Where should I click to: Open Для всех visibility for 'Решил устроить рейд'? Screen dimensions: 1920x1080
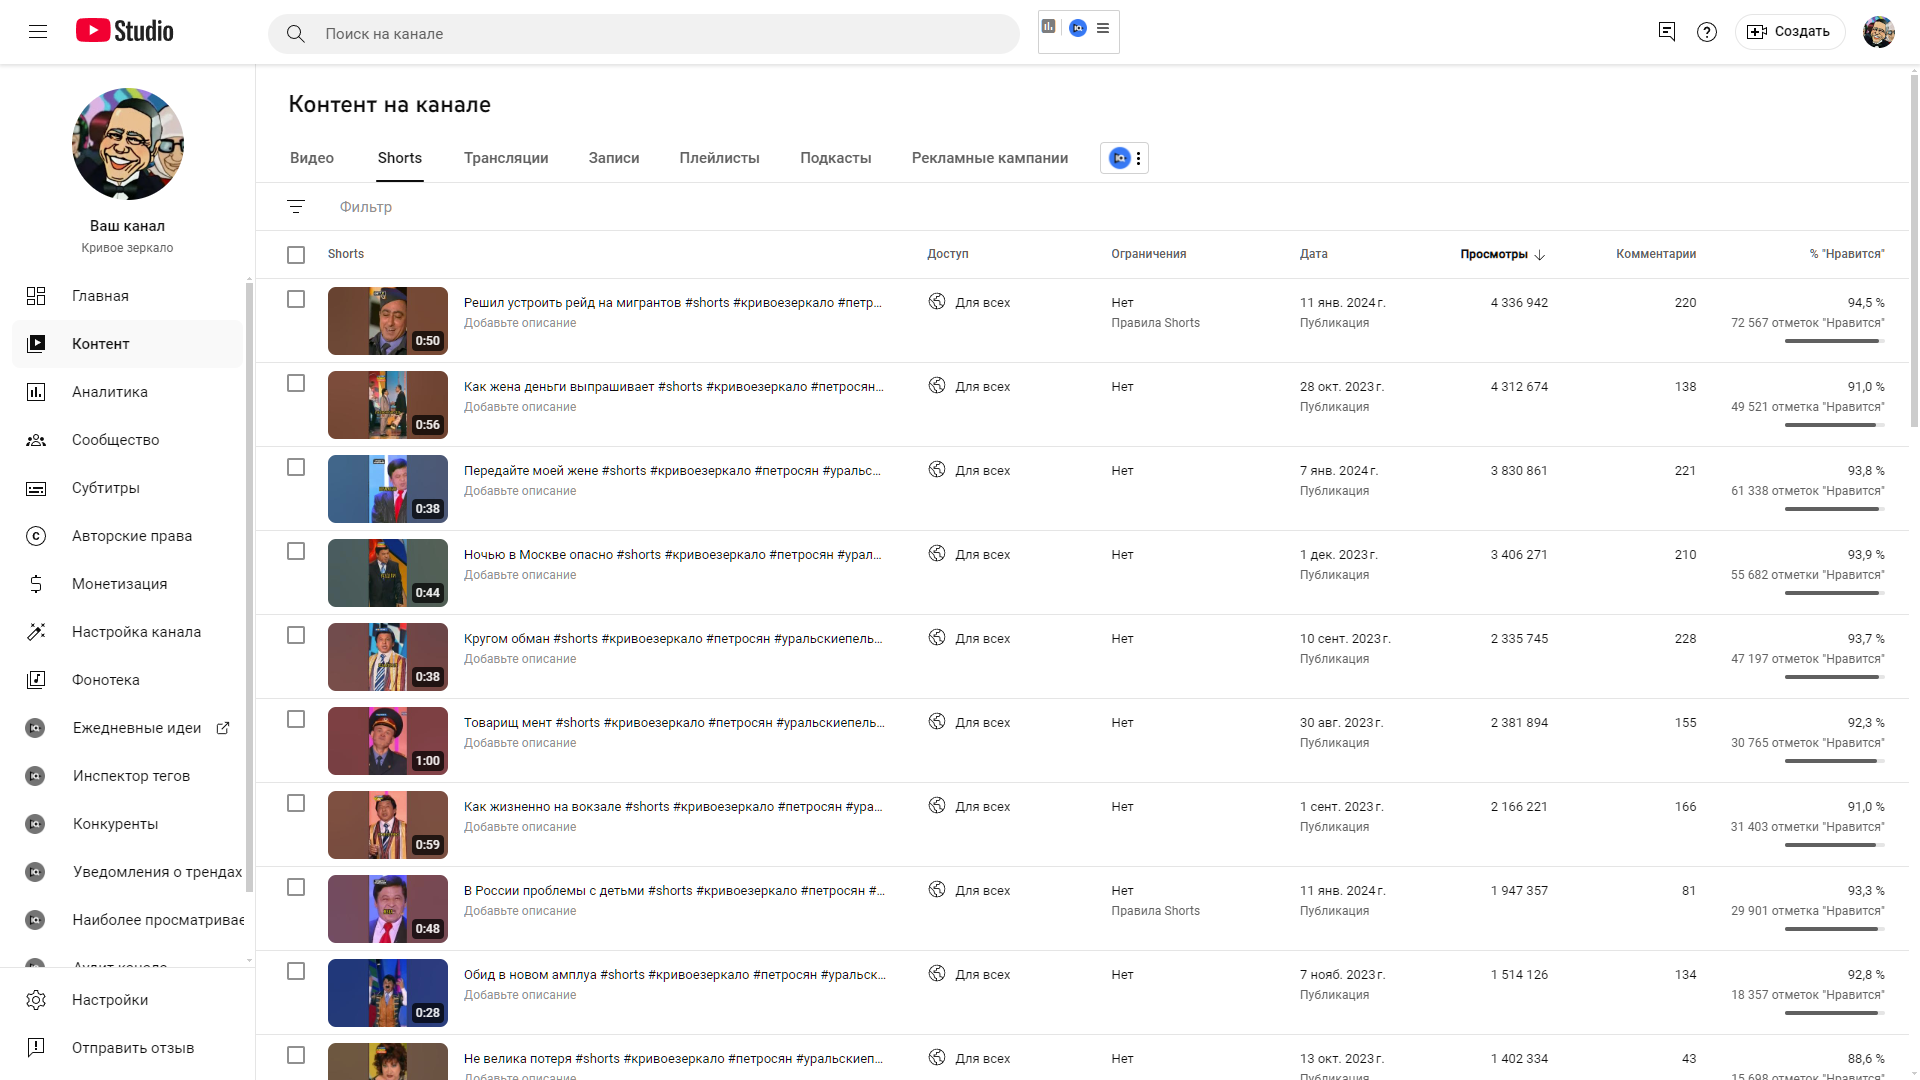coord(982,303)
